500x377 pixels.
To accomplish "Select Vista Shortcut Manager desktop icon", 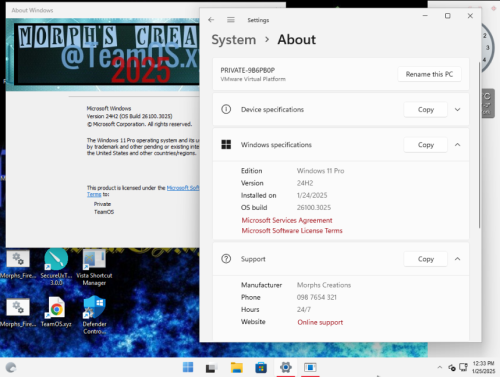I will click(x=94, y=267).
